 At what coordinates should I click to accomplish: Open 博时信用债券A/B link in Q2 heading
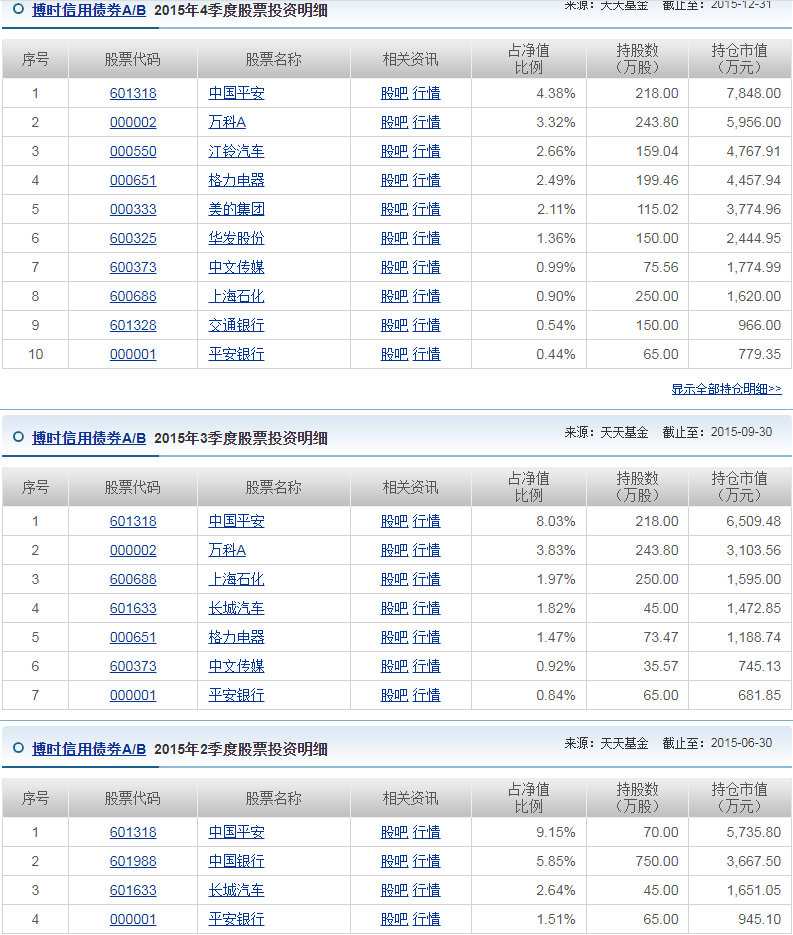[89, 749]
